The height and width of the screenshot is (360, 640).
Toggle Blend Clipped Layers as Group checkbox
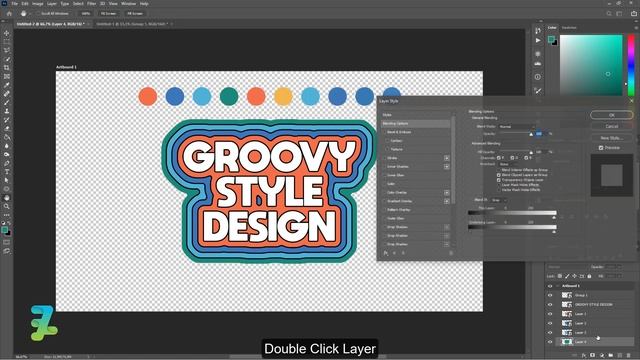pos(498,175)
